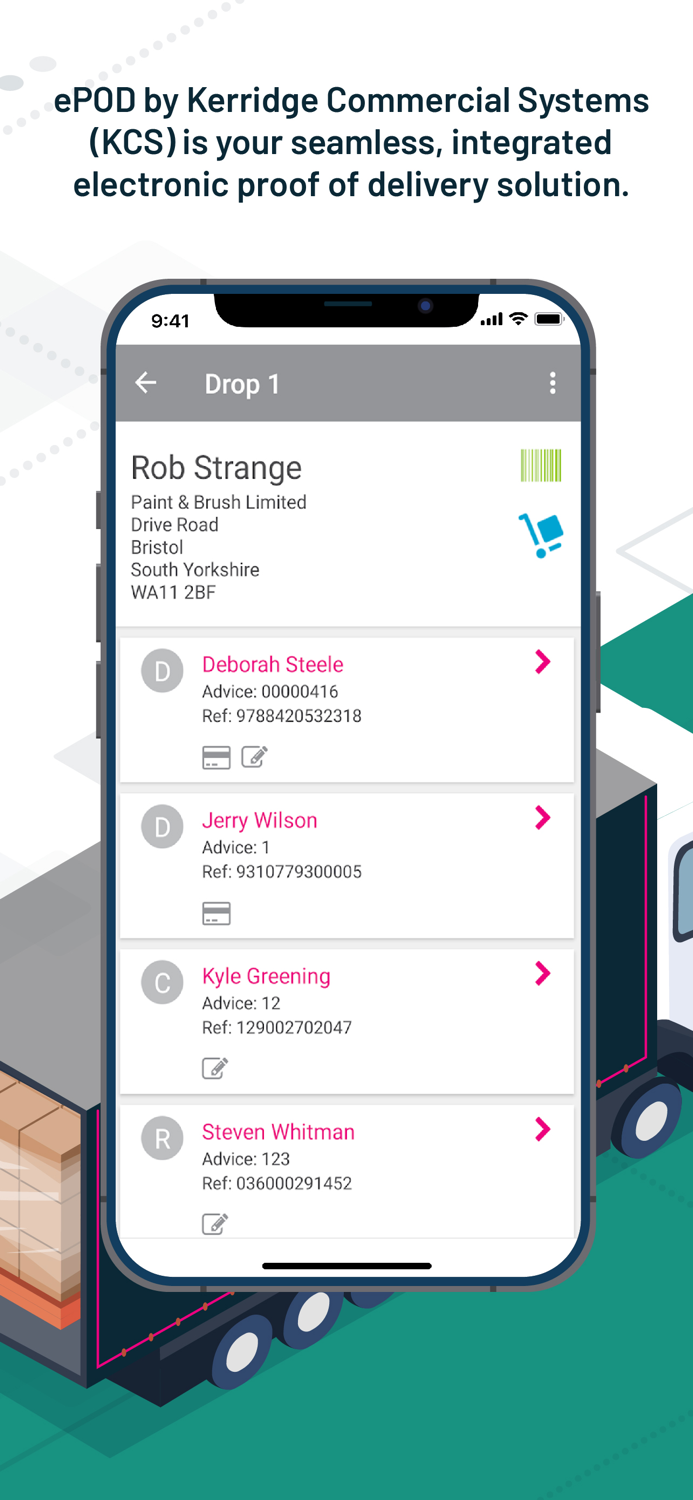Tap the green barcode scan icon
Viewport: 693px width, 1500px height.
[x=541, y=465]
